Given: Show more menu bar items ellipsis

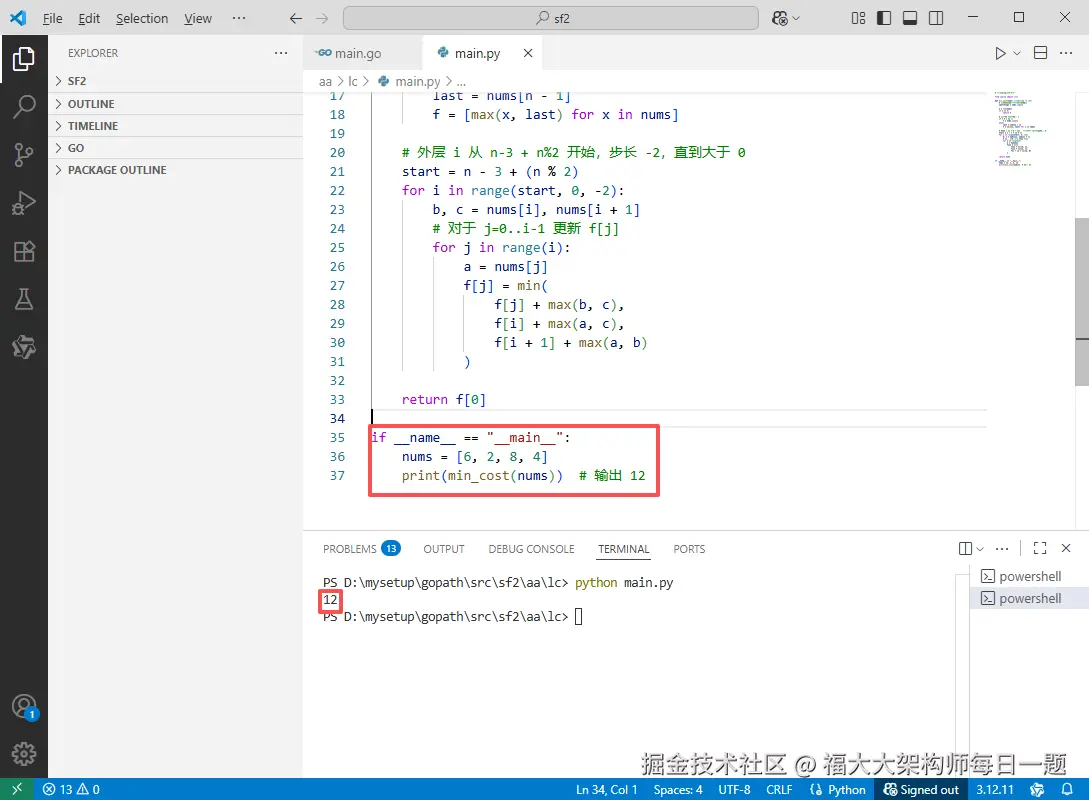Looking at the screenshot, I should 239,18.
